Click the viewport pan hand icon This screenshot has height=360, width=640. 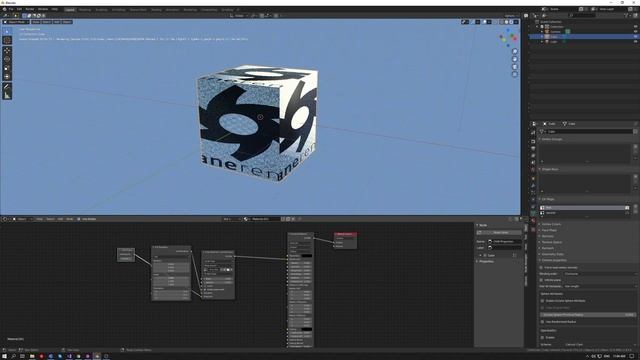click(x=515, y=59)
